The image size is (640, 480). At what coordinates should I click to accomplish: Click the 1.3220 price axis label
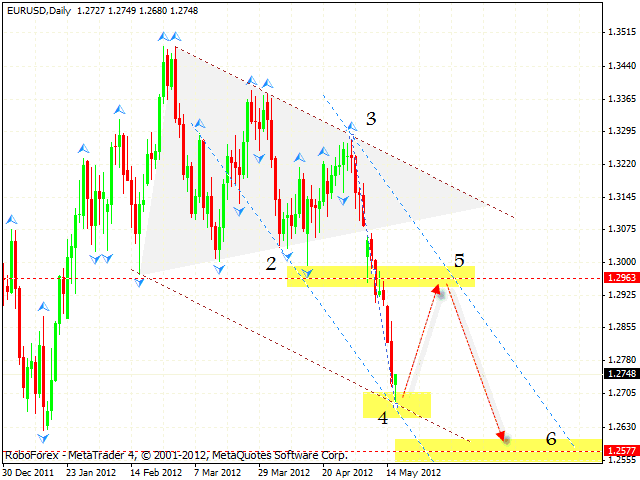[622, 164]
